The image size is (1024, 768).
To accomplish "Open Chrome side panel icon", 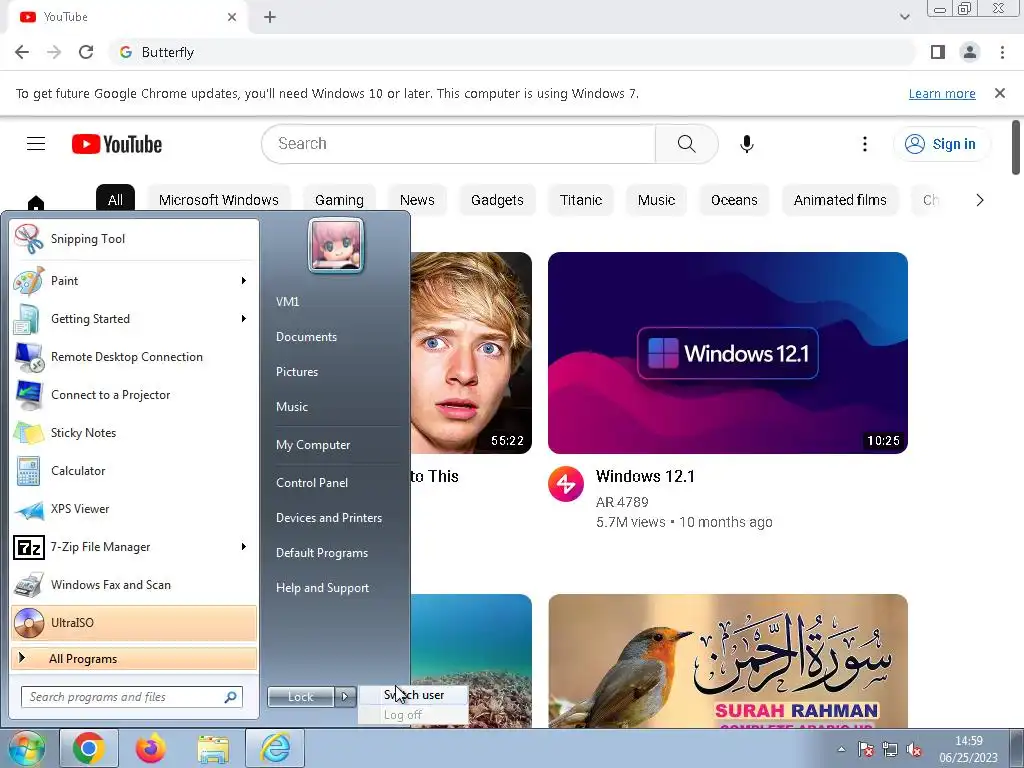I will pos(938,52).
